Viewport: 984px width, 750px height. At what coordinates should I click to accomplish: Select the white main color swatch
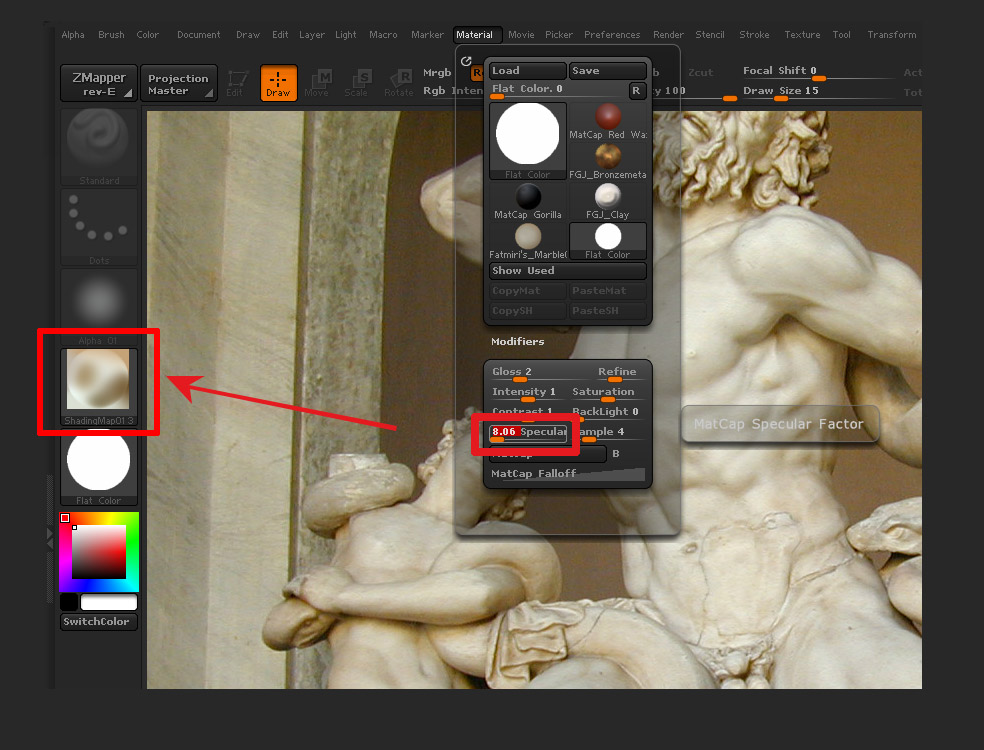[109, 603]
